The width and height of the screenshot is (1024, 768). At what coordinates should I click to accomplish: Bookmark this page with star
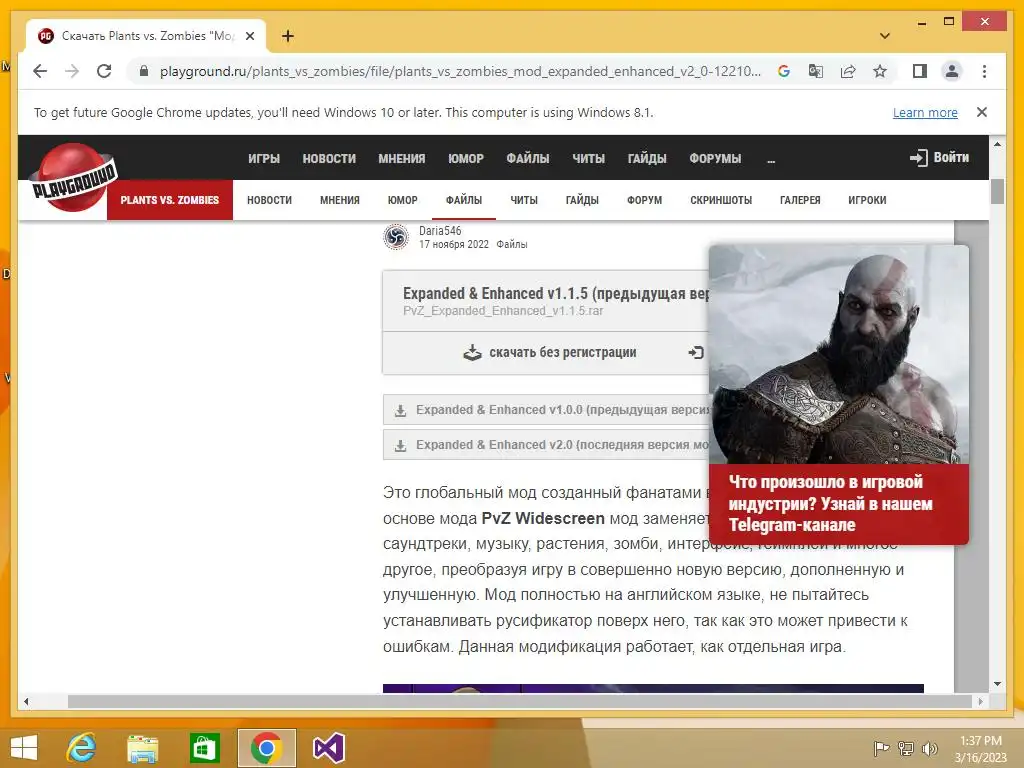click(880, 71)
